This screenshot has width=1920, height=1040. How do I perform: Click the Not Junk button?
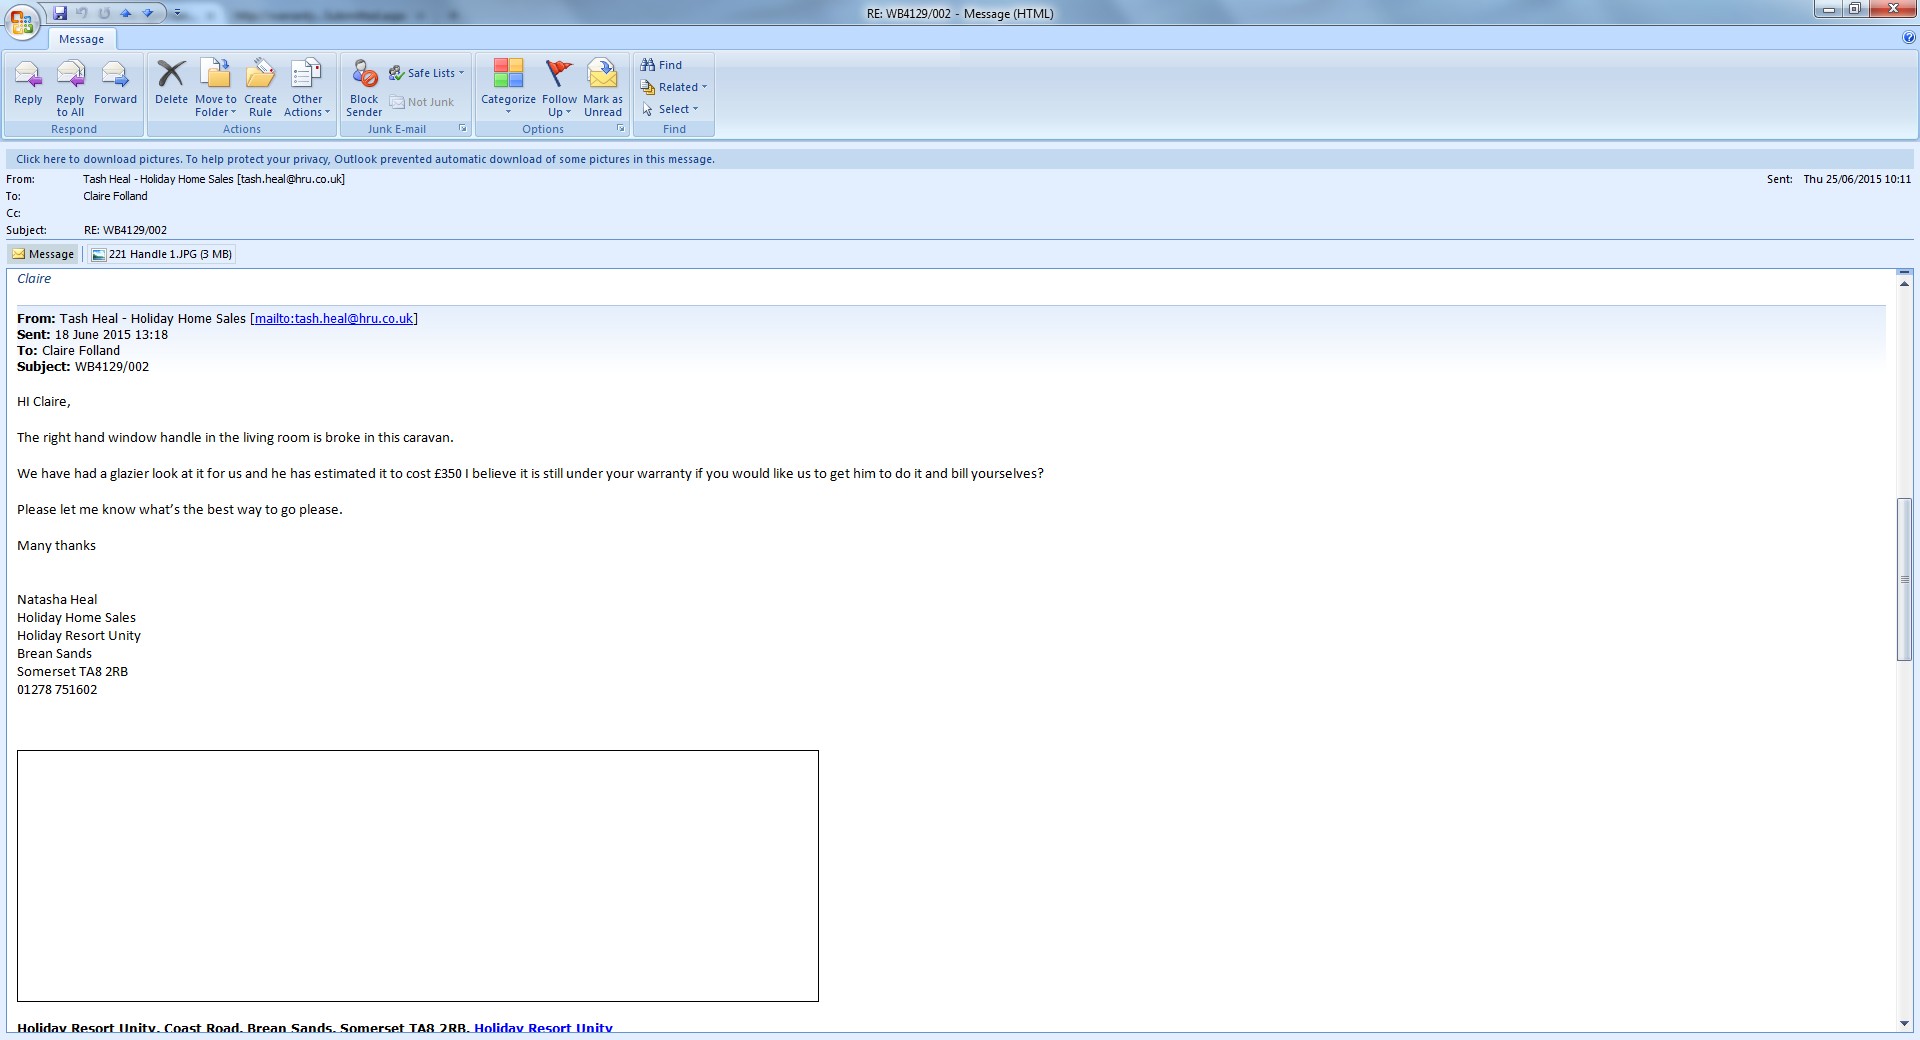pos(422,102)
